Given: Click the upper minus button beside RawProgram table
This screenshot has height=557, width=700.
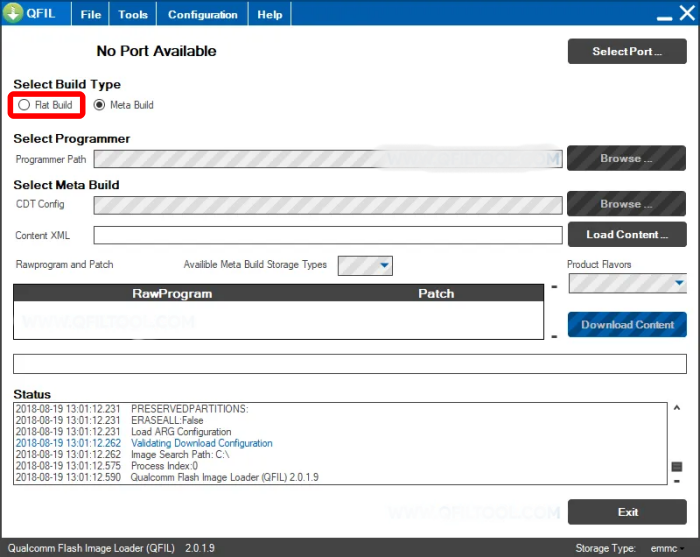Looking at the screenshot, I should (x=554, y=287).
